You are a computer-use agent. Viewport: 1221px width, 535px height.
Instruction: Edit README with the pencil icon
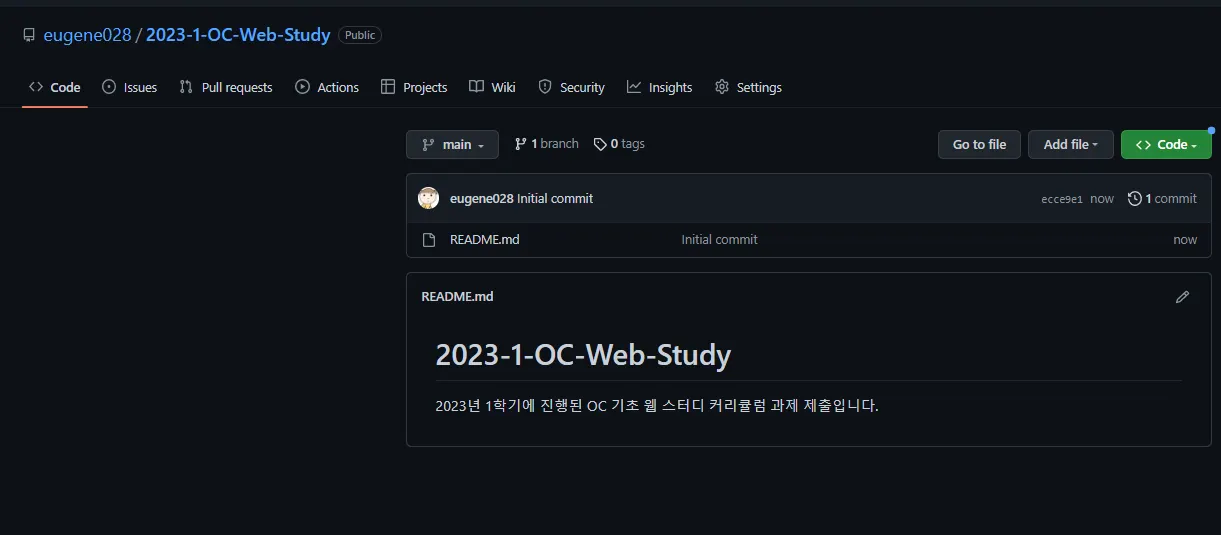(x=1183, y=297)
